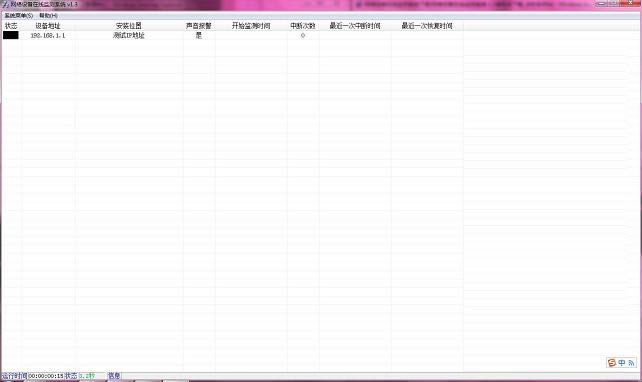
Task: Click the 安装位置 column header
Action: pyautogui.click(x=129, y=26)
